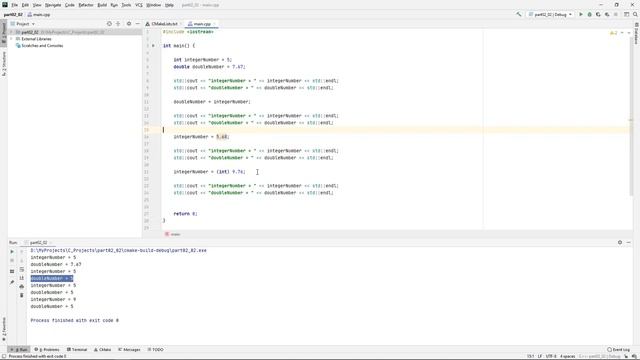This screenshot has height=360, width=640.
Task: Open the Build menu
Action: click(x=102, y=5)
